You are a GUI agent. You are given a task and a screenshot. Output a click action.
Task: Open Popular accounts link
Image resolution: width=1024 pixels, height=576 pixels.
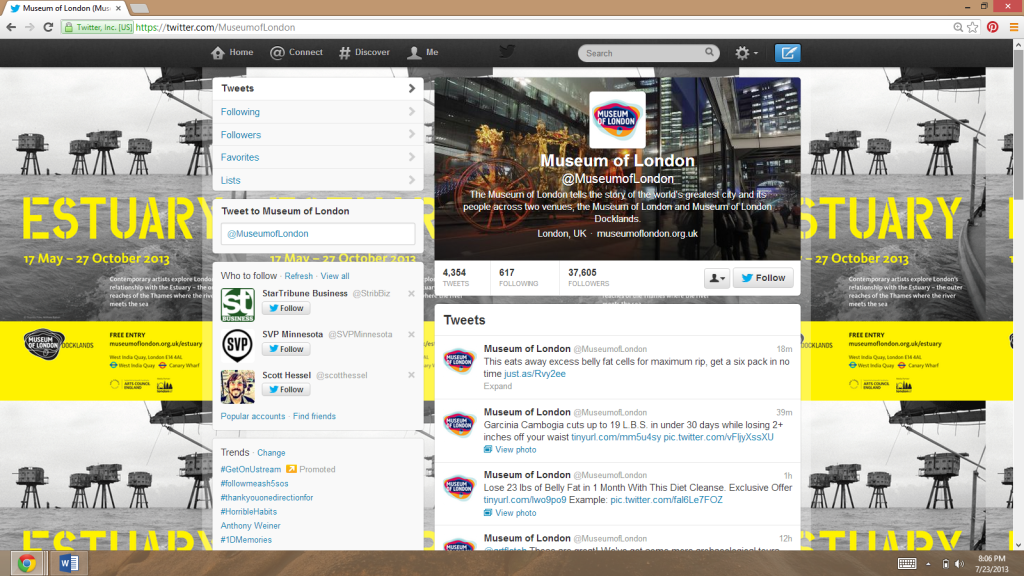pyautogui.click(x=253, y=417)
